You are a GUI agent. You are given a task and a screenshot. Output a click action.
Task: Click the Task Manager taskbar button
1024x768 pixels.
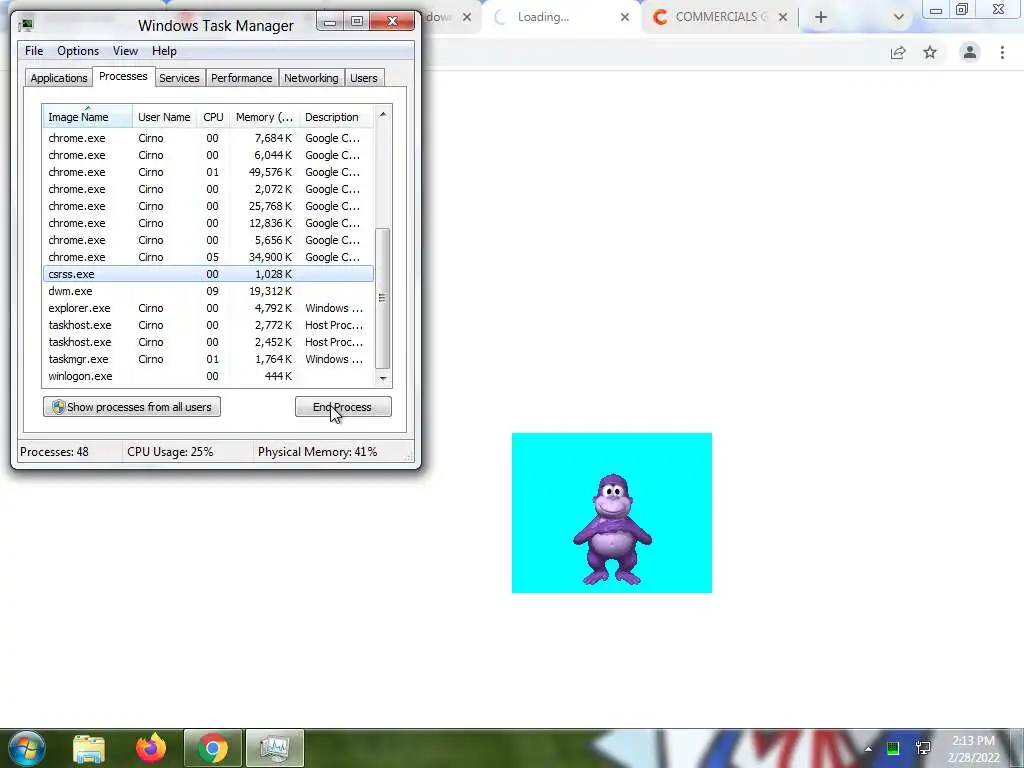click(274, 748)
